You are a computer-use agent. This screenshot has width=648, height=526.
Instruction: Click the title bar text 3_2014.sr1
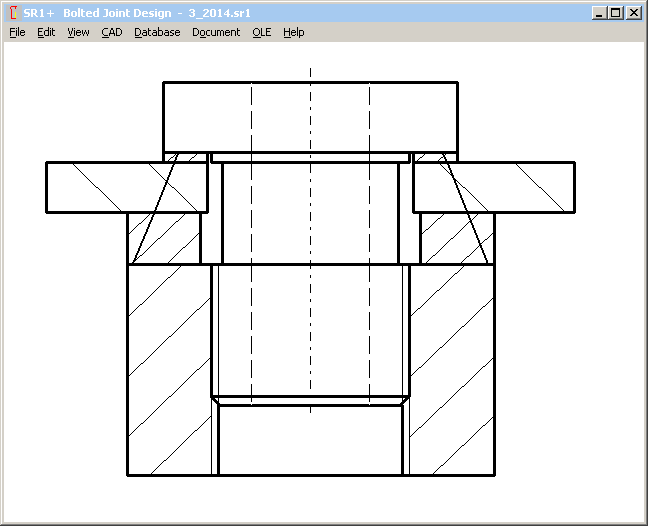pyautogui.click(x=219, y=13)
